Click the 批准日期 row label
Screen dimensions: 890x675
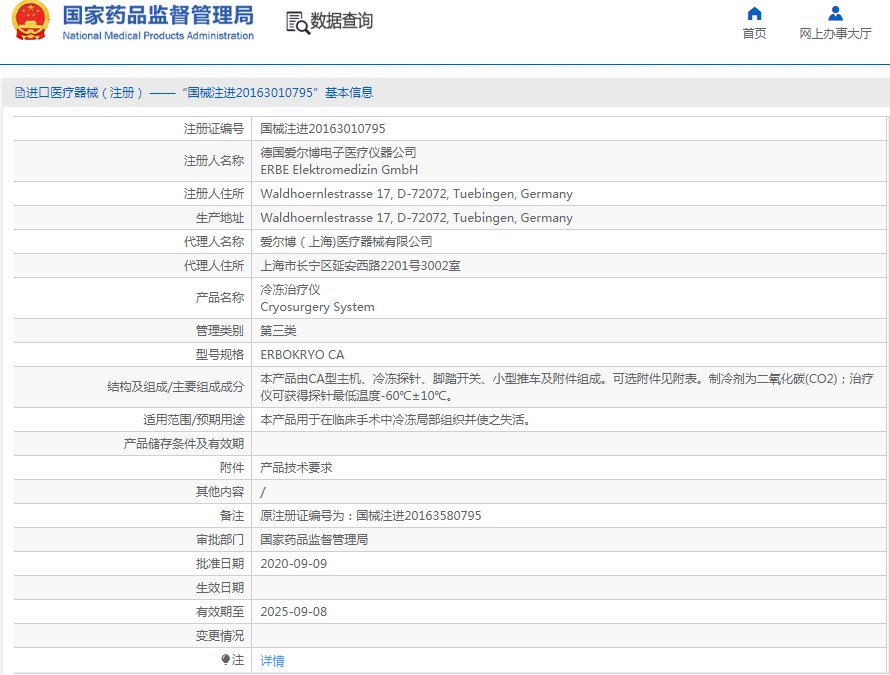220,564
